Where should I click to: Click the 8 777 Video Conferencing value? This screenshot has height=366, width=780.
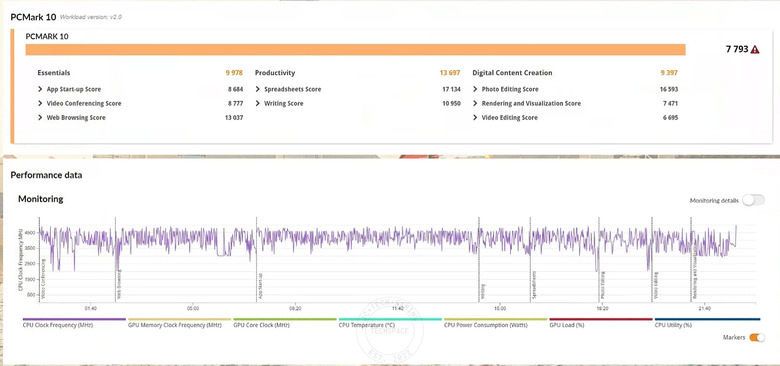pos(235,103)
